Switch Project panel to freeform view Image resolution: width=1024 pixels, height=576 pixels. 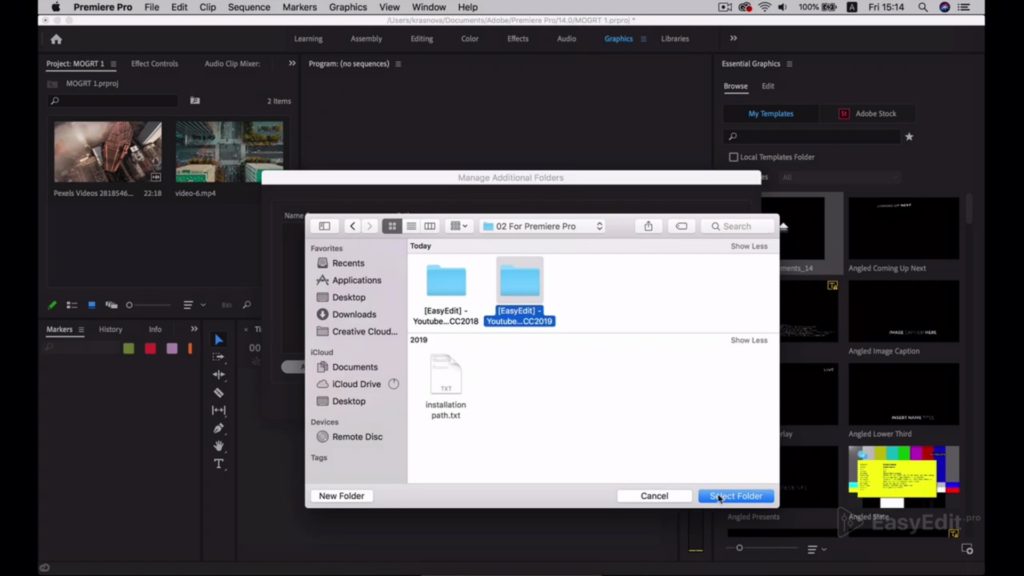coord(112,305)
